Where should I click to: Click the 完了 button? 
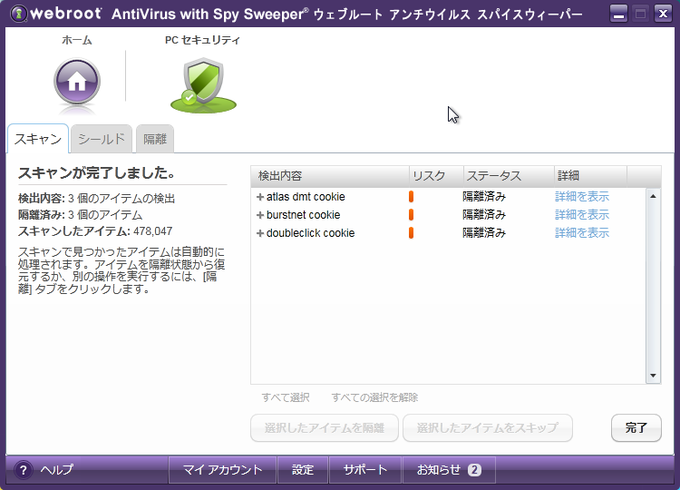[636, 428]
